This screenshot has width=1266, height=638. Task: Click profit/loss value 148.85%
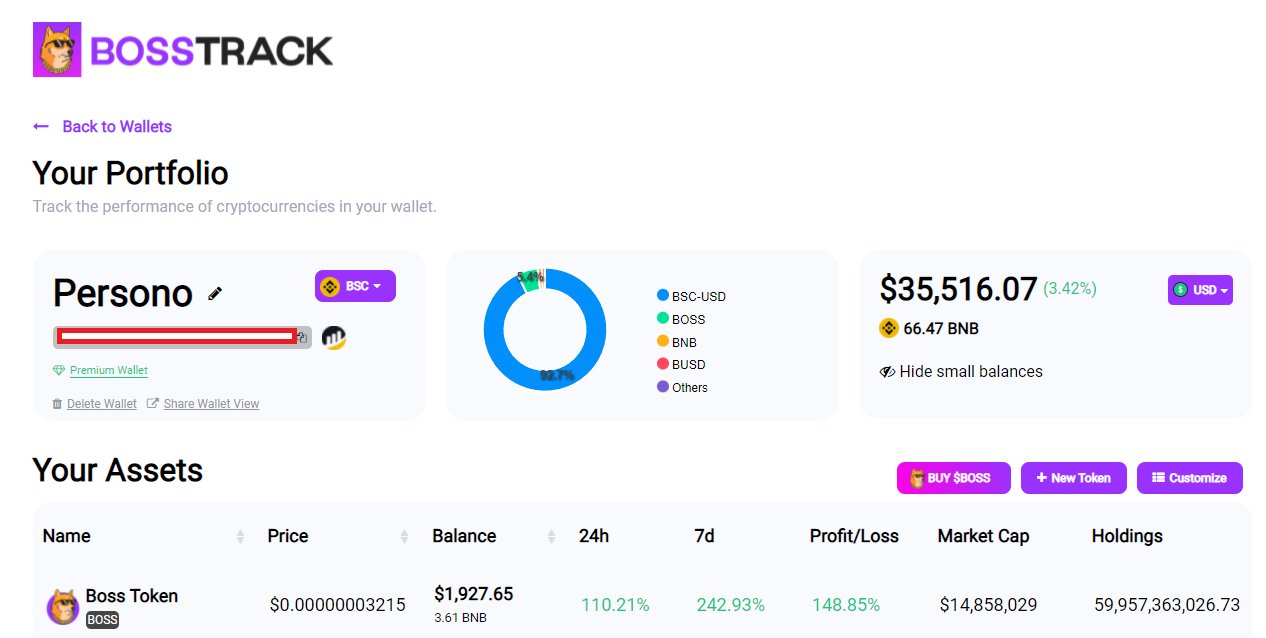[846, 605]
